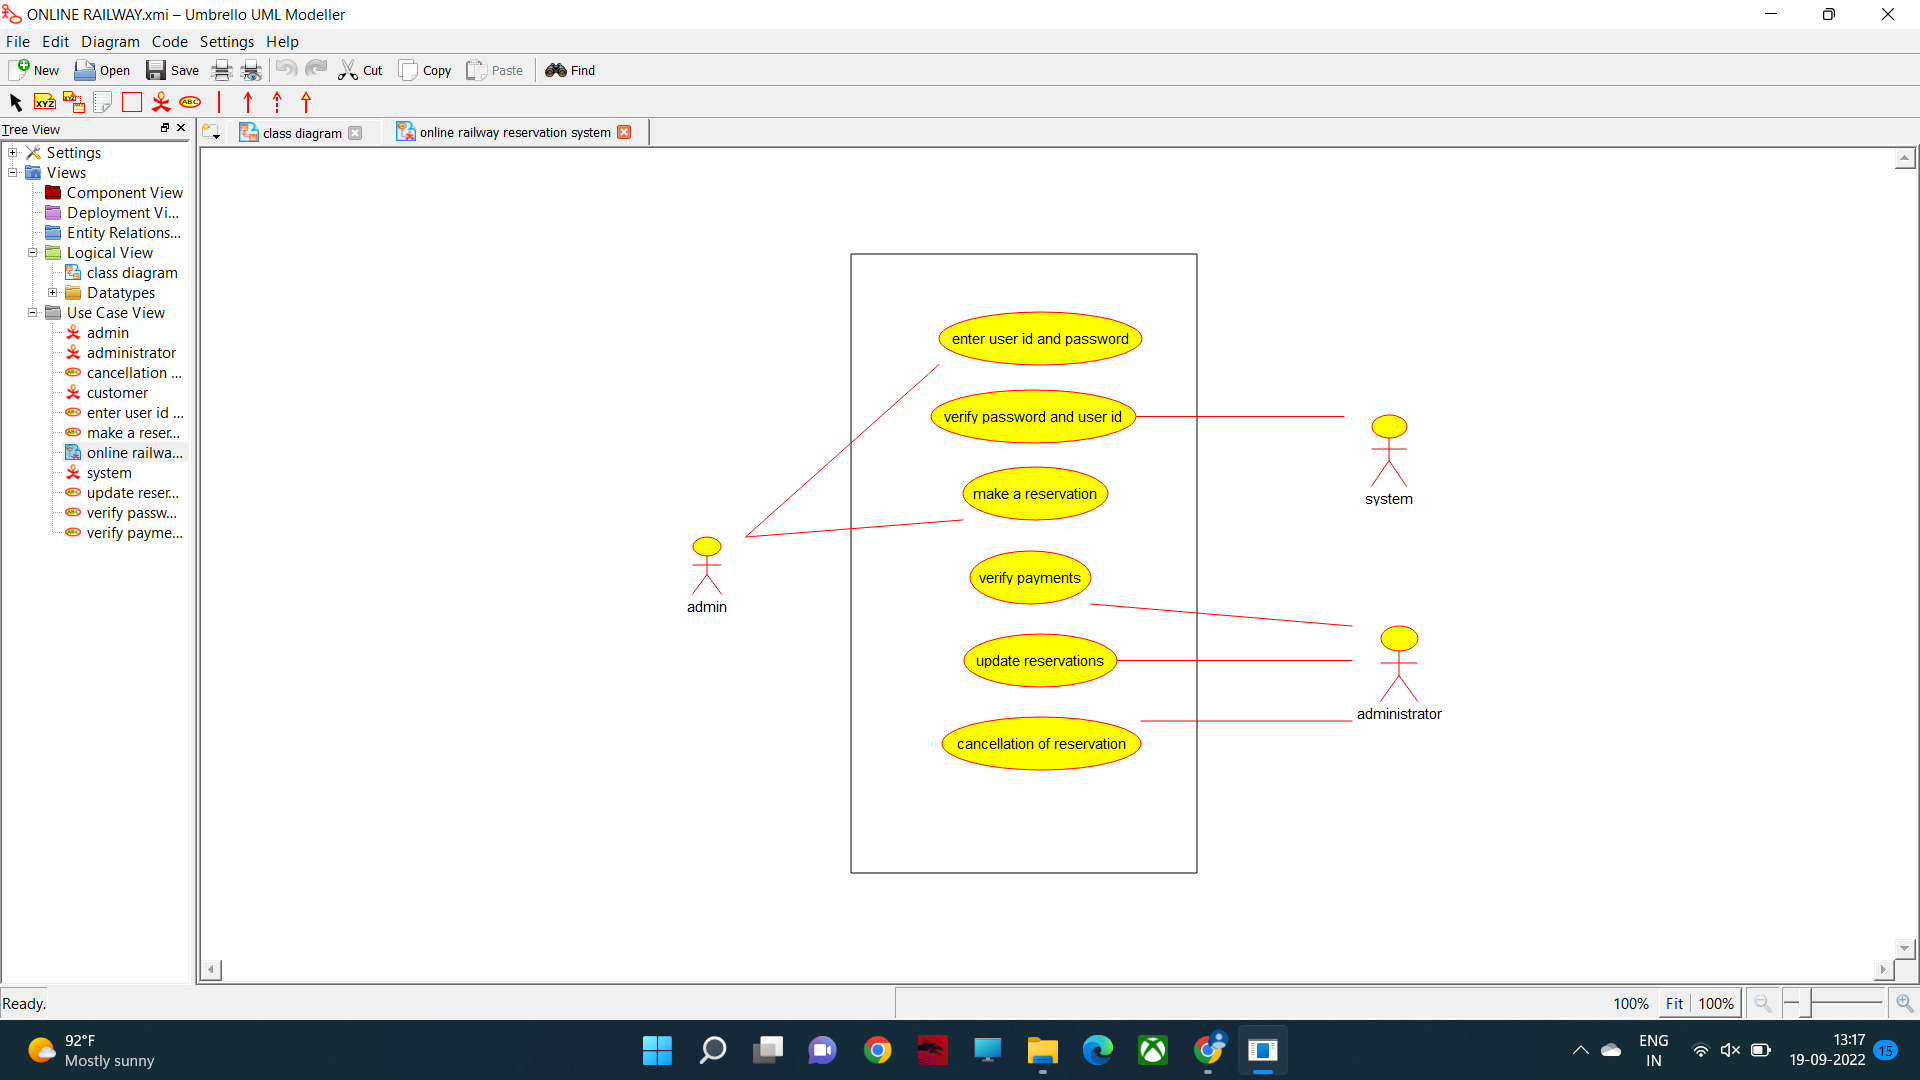
Task: Select the Actor tool in the diagram toolbar
Action: [161, 102]
